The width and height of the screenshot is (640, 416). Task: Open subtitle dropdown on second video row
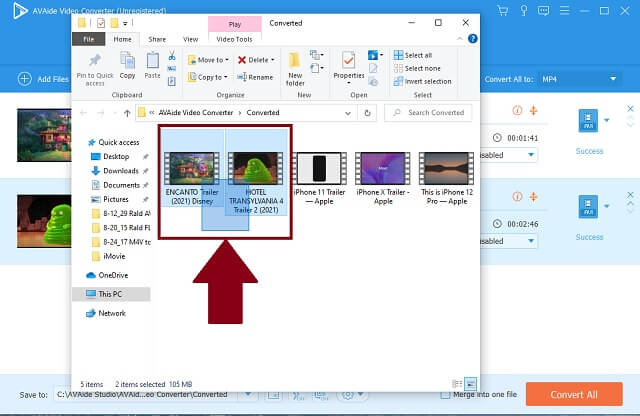pyautogui.click(x=531, y=241)
